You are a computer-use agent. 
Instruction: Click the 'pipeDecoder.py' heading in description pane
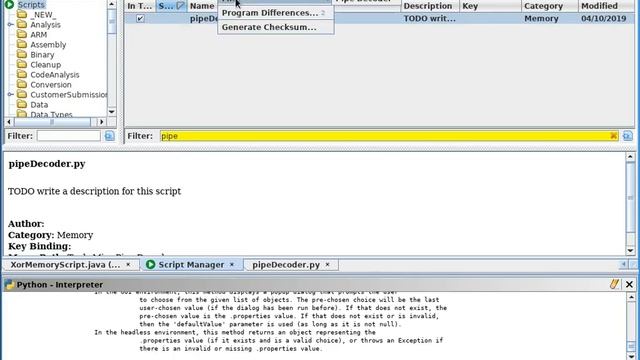pos(47,164)
